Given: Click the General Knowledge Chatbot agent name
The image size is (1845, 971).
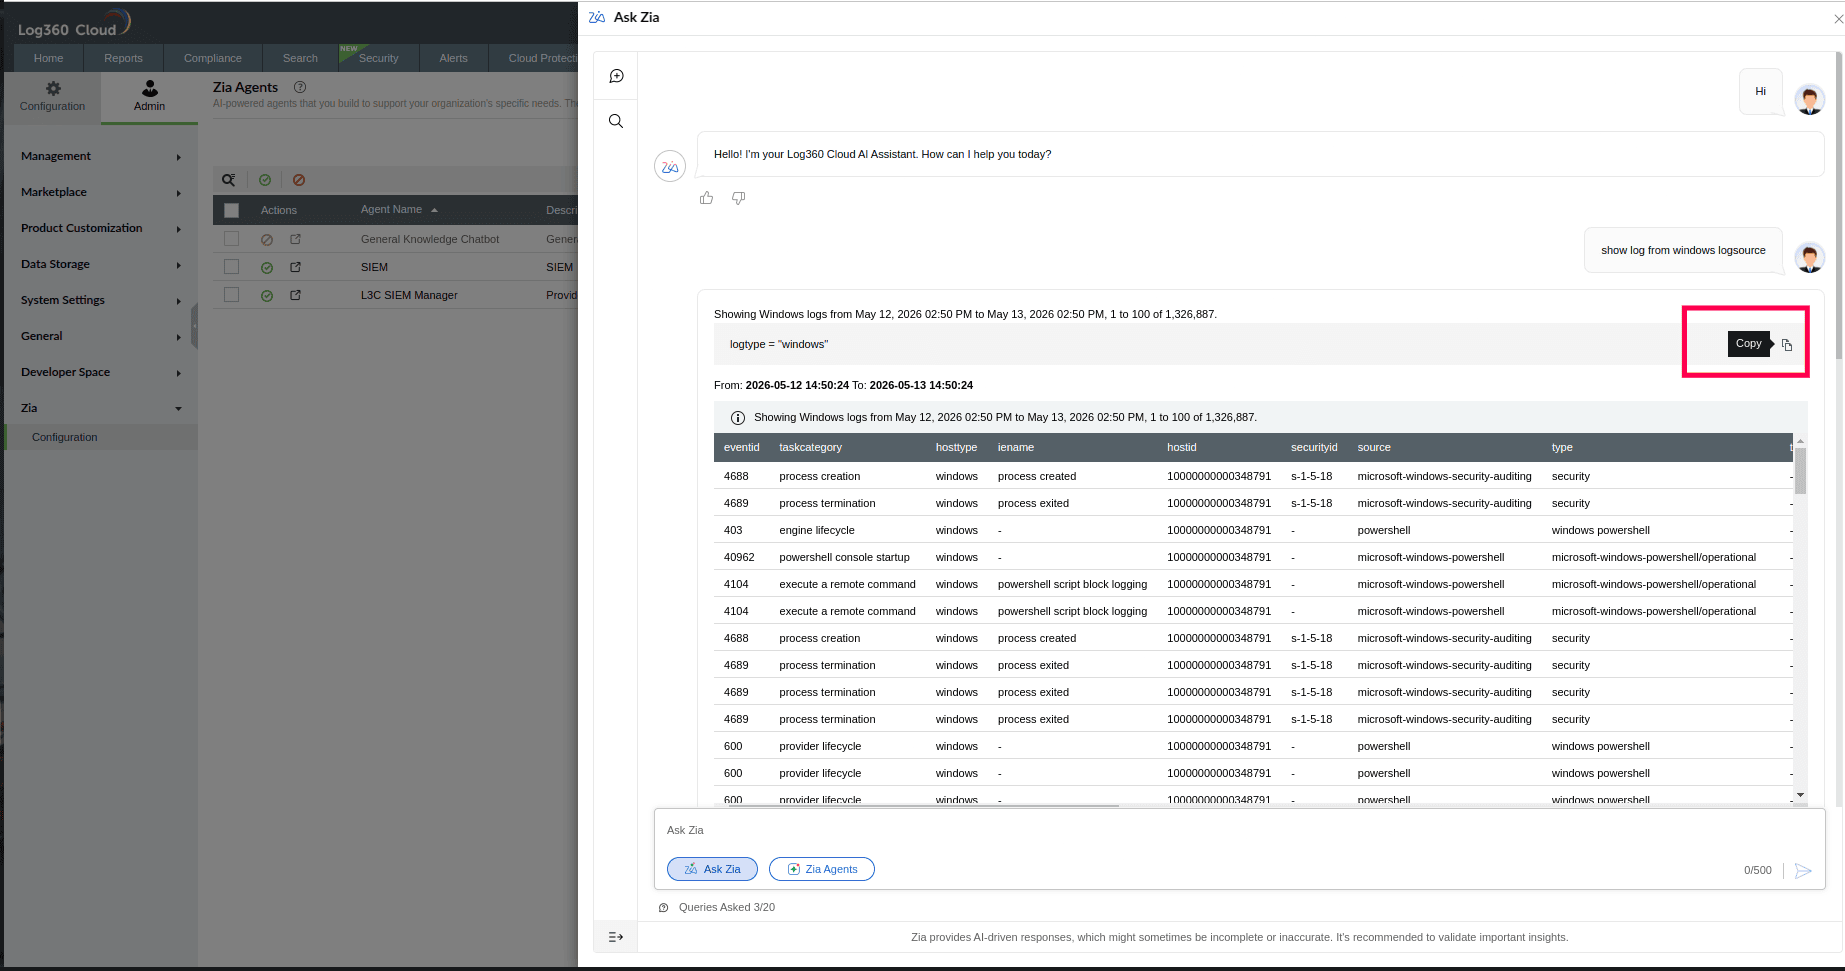Looking at the screenshot, I should [430, 239].
